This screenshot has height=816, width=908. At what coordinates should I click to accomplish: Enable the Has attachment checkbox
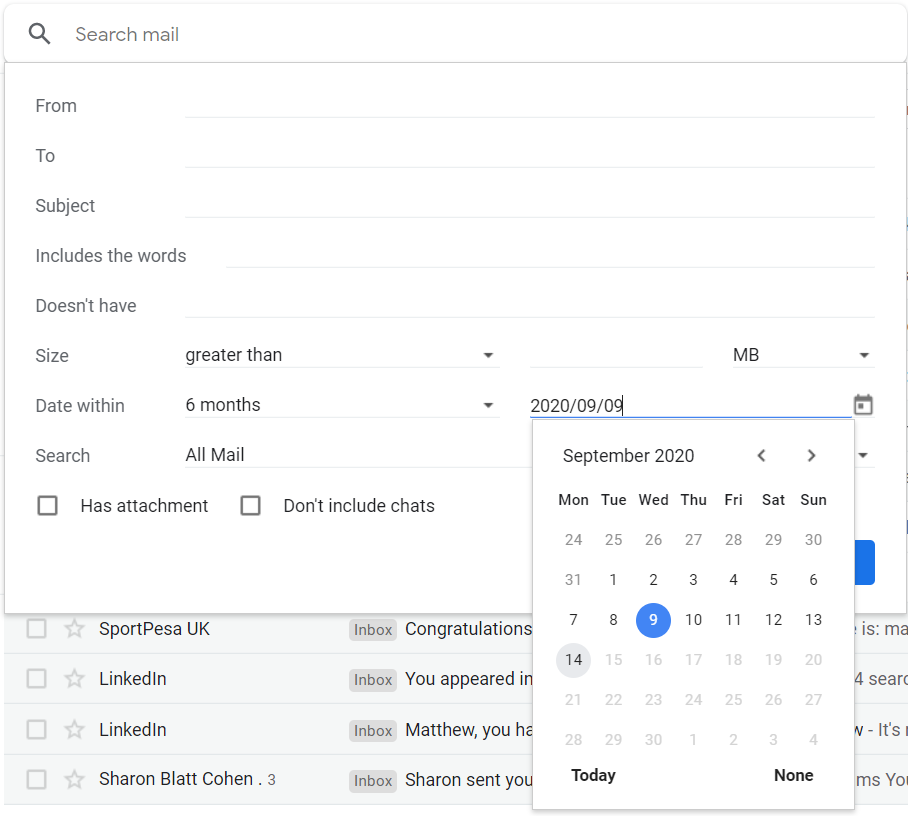pos(47,505)
